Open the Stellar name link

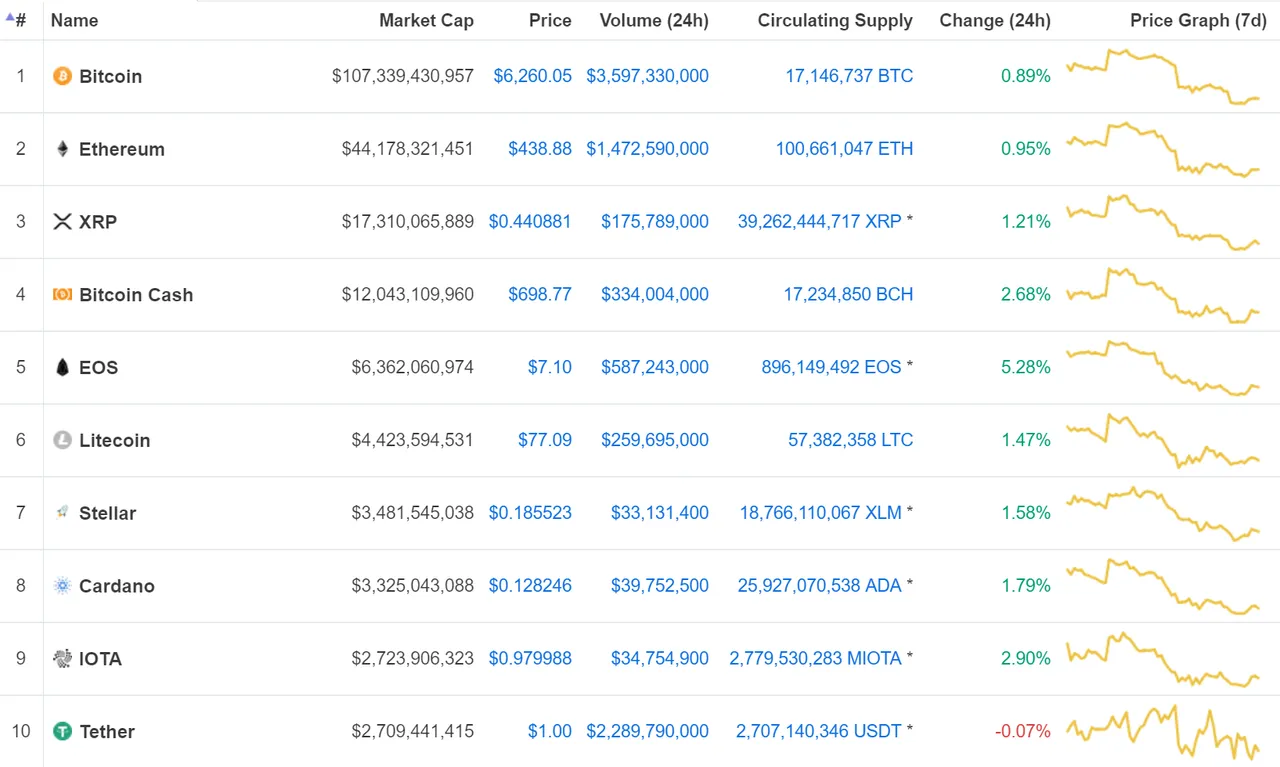coord(107,514)
